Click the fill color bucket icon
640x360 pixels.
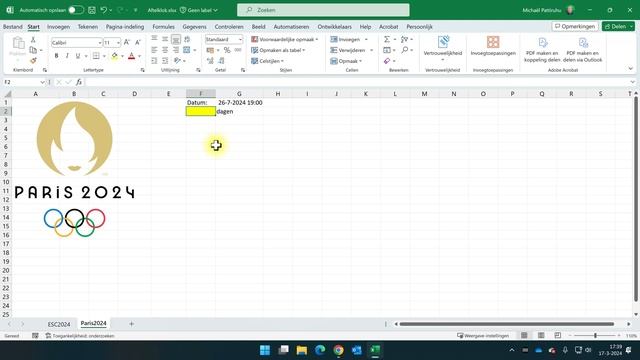click(114, 56)
